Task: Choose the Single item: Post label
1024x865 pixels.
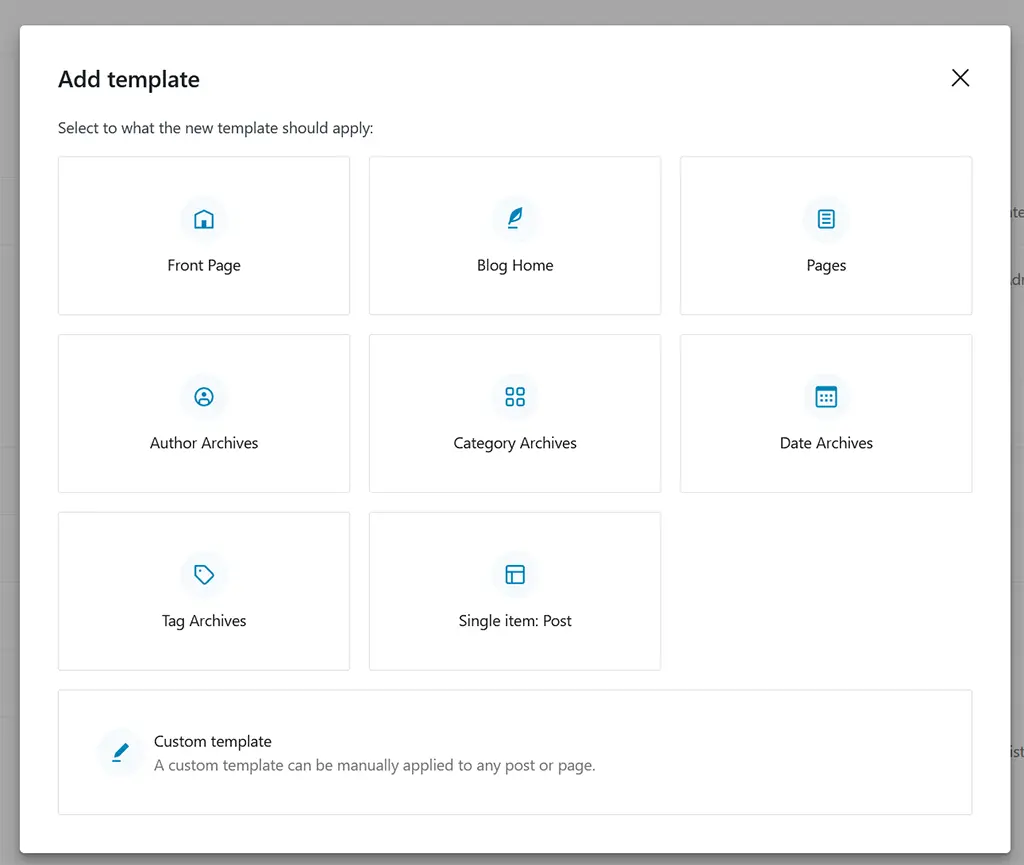Action: point(515,621)
